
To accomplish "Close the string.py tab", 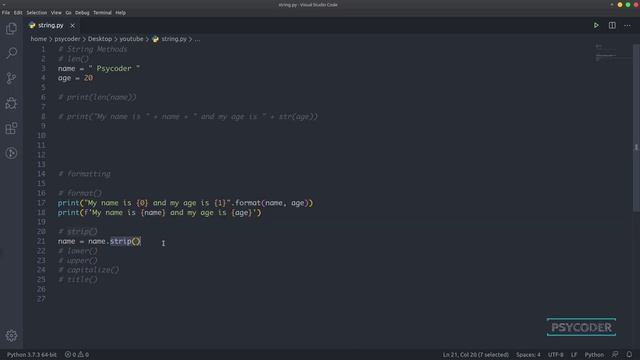I will [72, 25].
